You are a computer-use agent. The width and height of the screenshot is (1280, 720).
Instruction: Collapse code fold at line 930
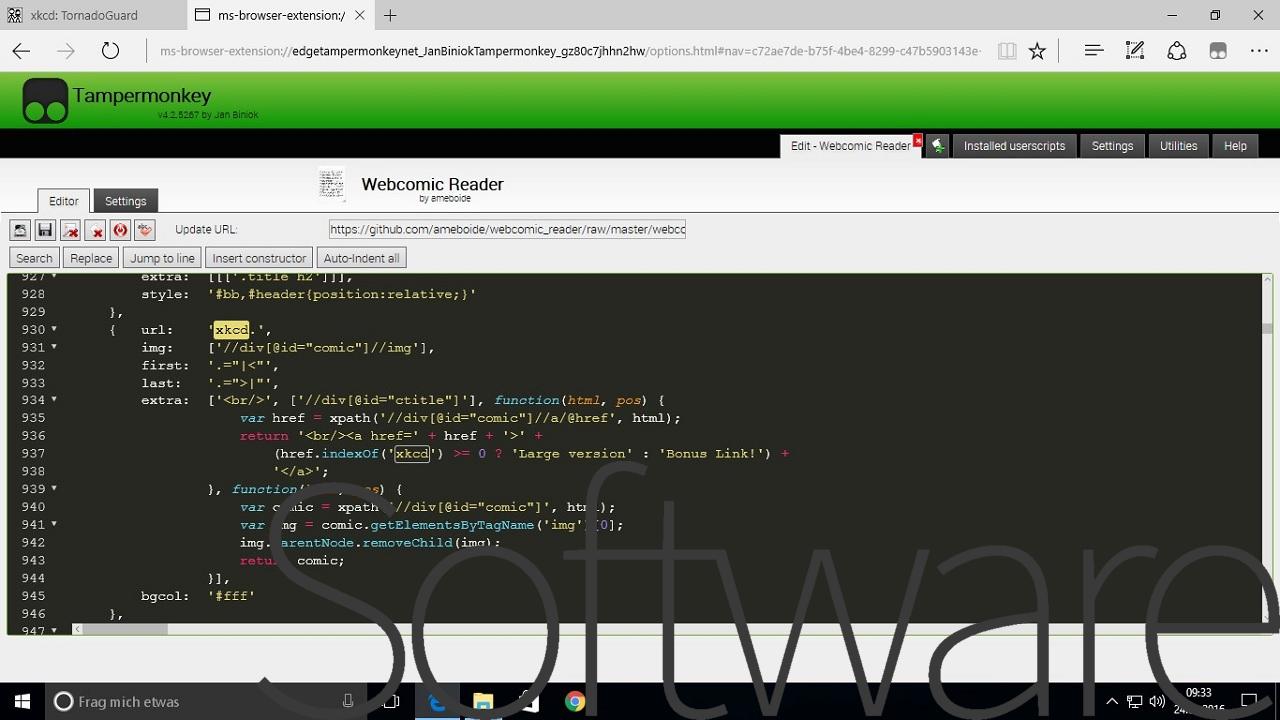point(54,329)
